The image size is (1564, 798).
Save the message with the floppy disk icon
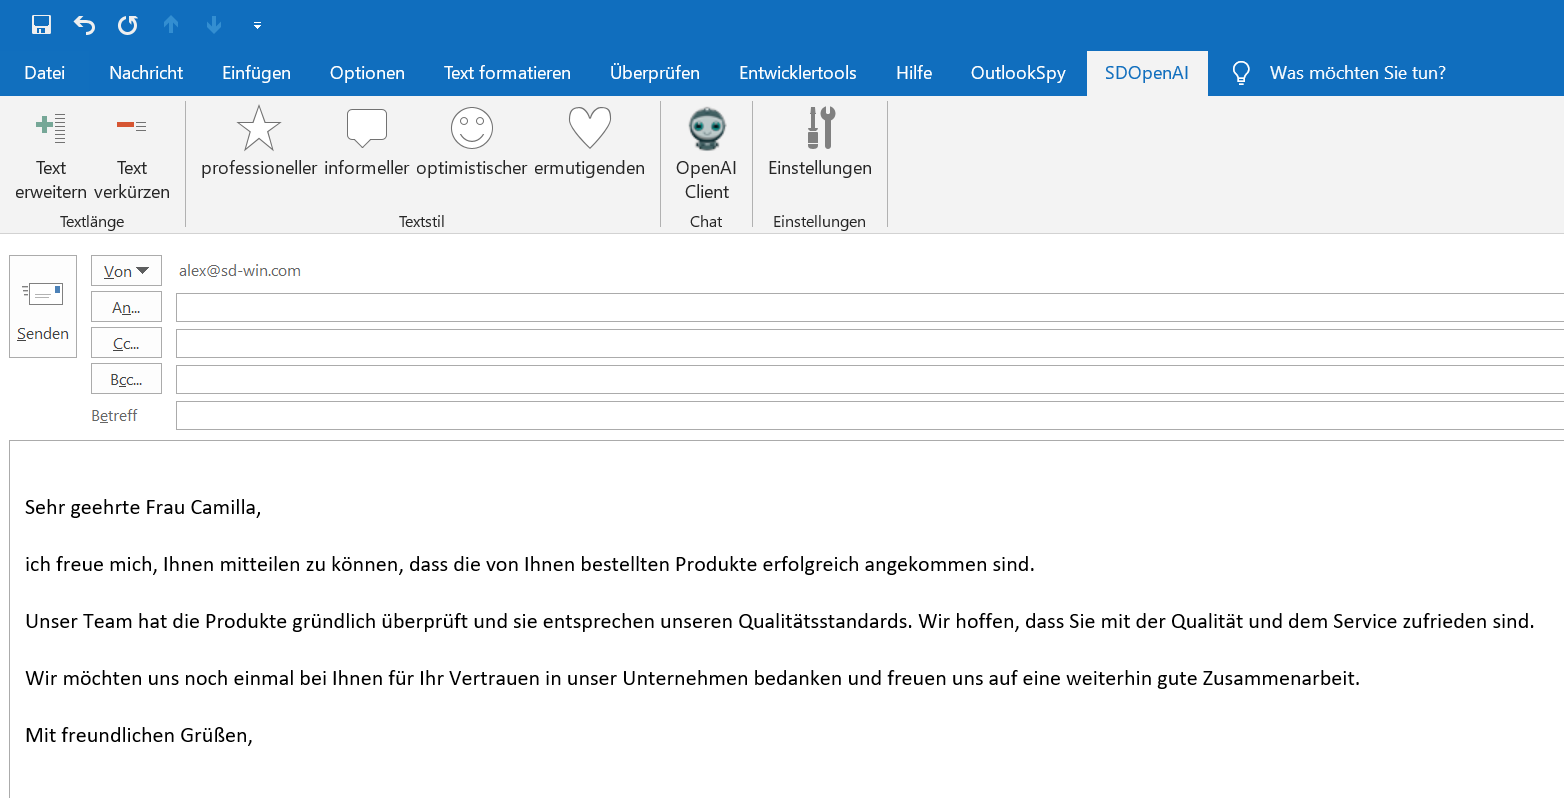tap(41, 25)
